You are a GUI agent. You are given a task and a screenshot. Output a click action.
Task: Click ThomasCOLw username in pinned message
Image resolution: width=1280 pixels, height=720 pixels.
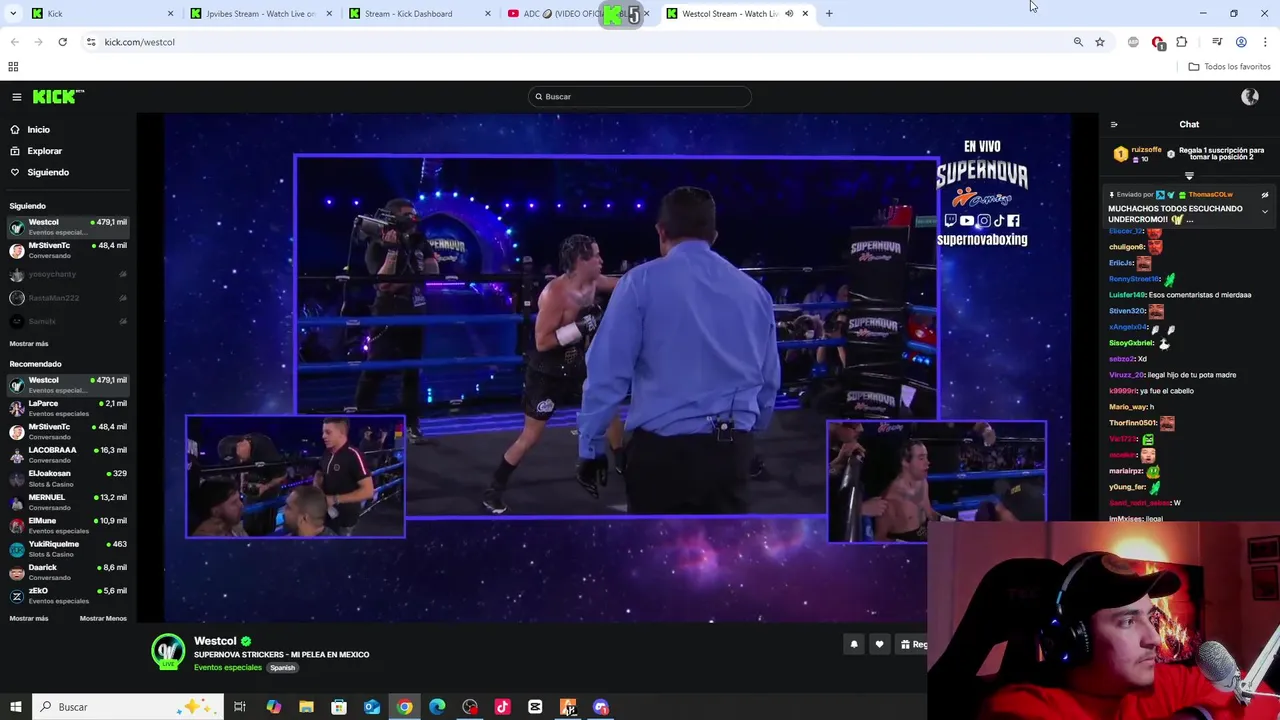pos(1211,195)
